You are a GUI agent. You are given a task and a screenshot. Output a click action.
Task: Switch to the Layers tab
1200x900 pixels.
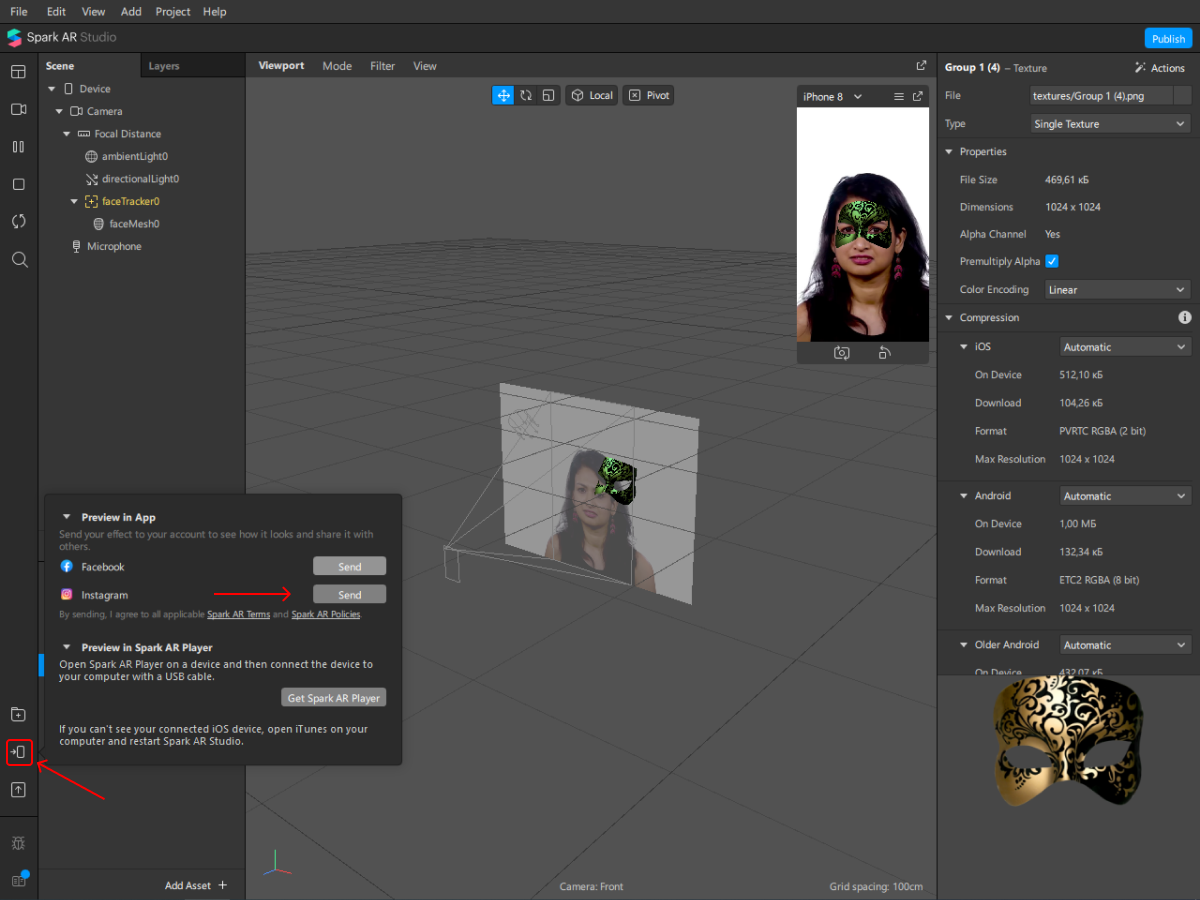click(x=164, y=66)
